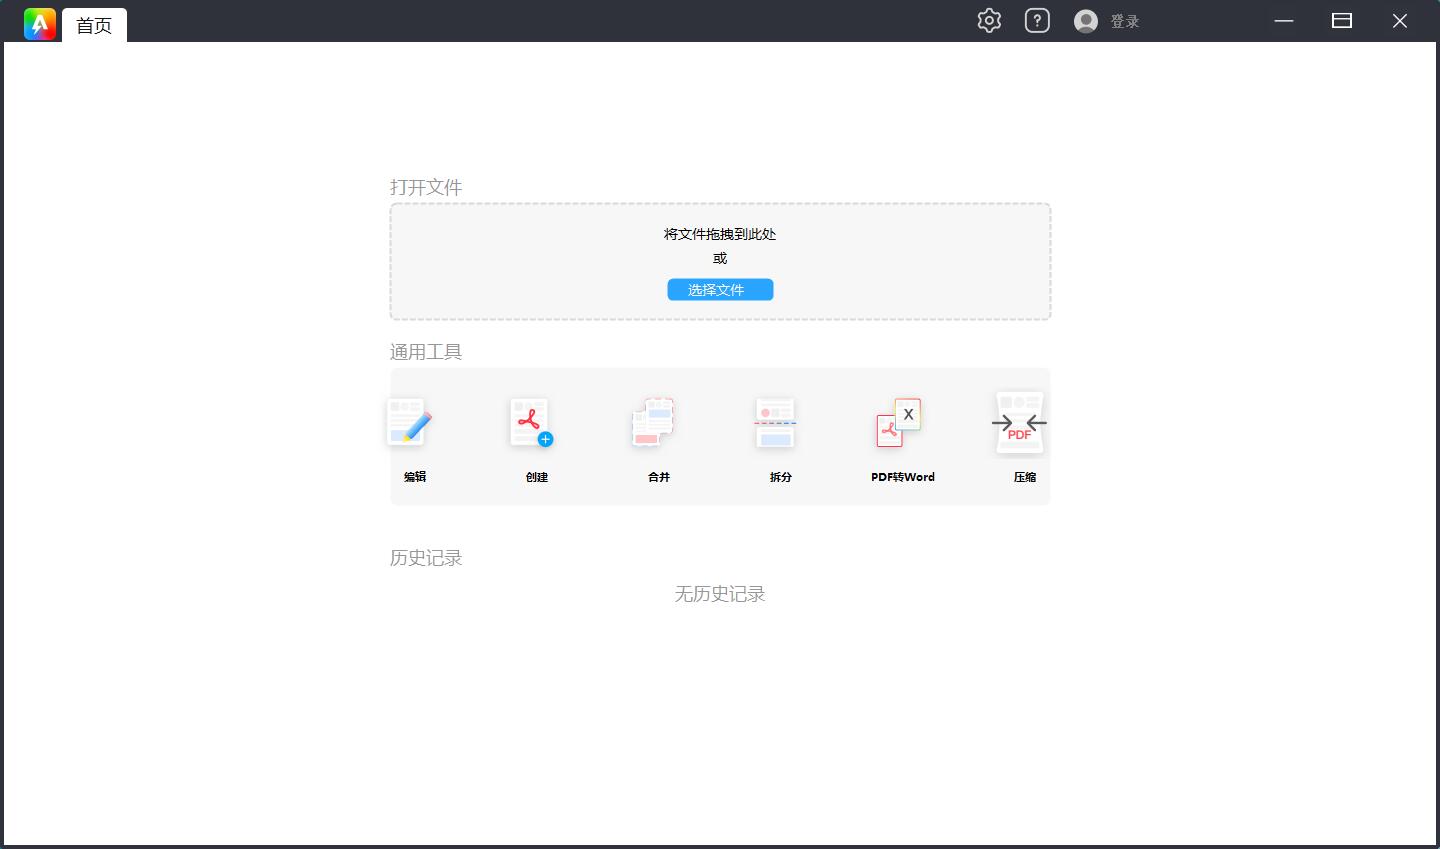Switch to the 首页 tab
The height and width of the screenshot is (849, 1440).
(x=94, y=25)
